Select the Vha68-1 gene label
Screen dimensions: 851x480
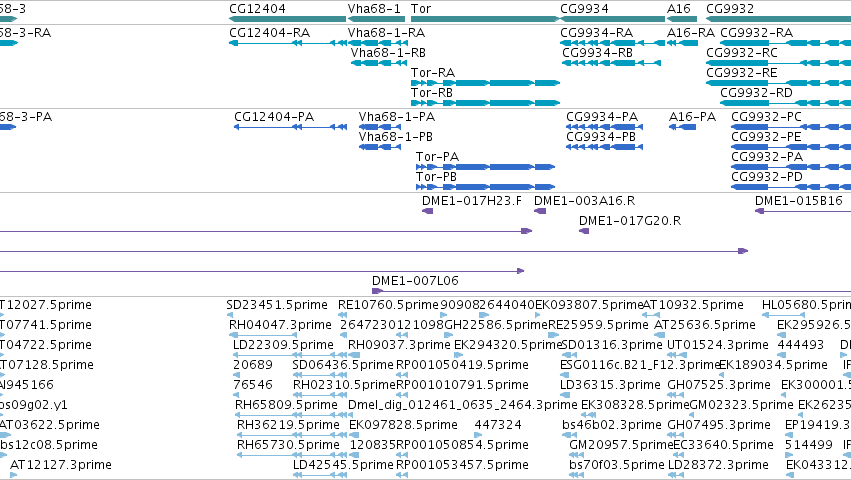point(374,9)
